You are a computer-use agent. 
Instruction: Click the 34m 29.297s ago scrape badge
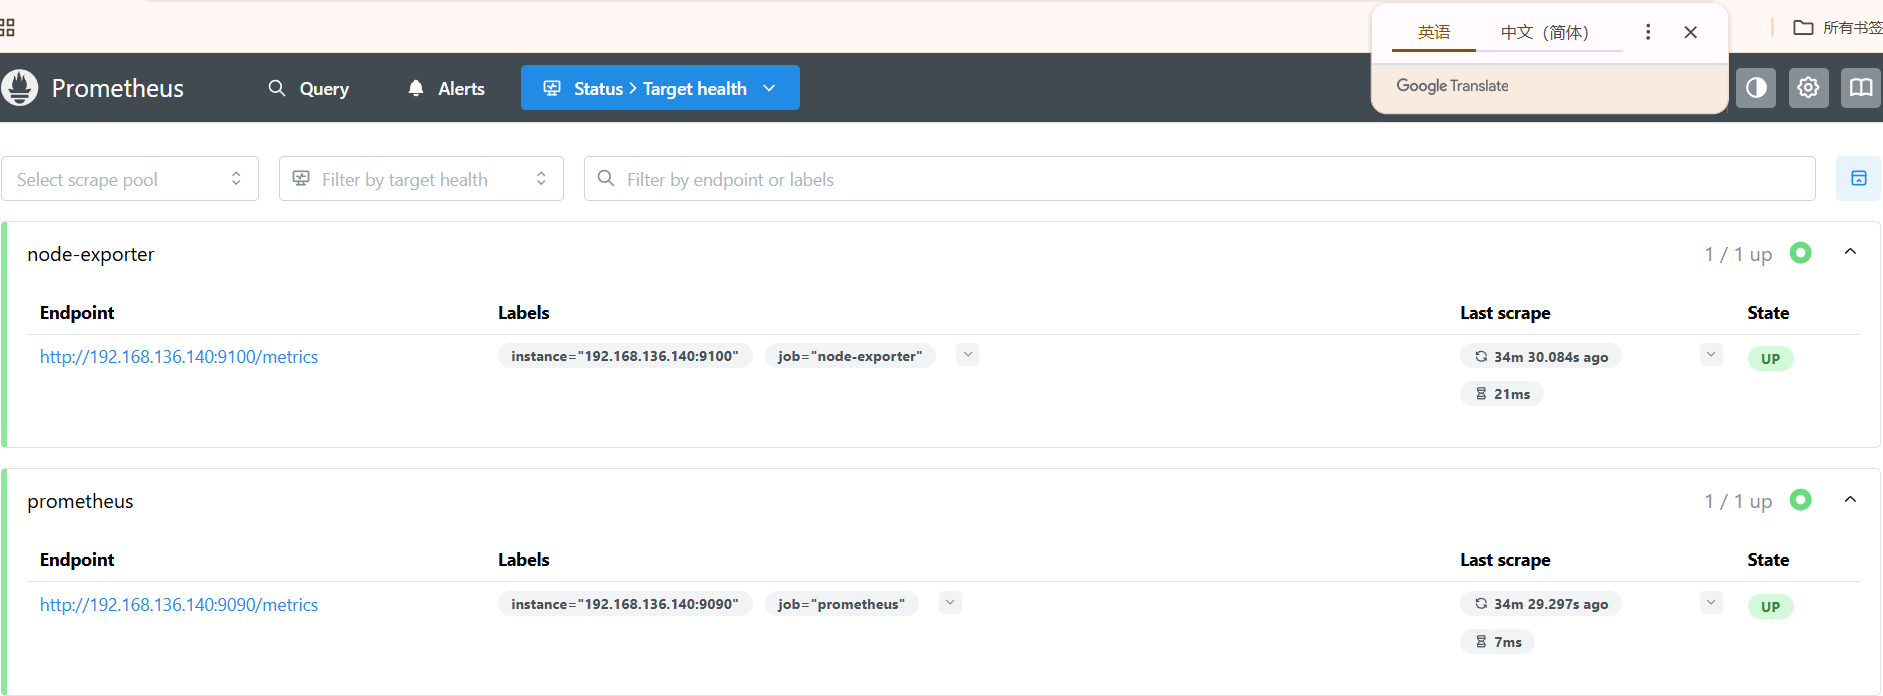point(1541,604)
